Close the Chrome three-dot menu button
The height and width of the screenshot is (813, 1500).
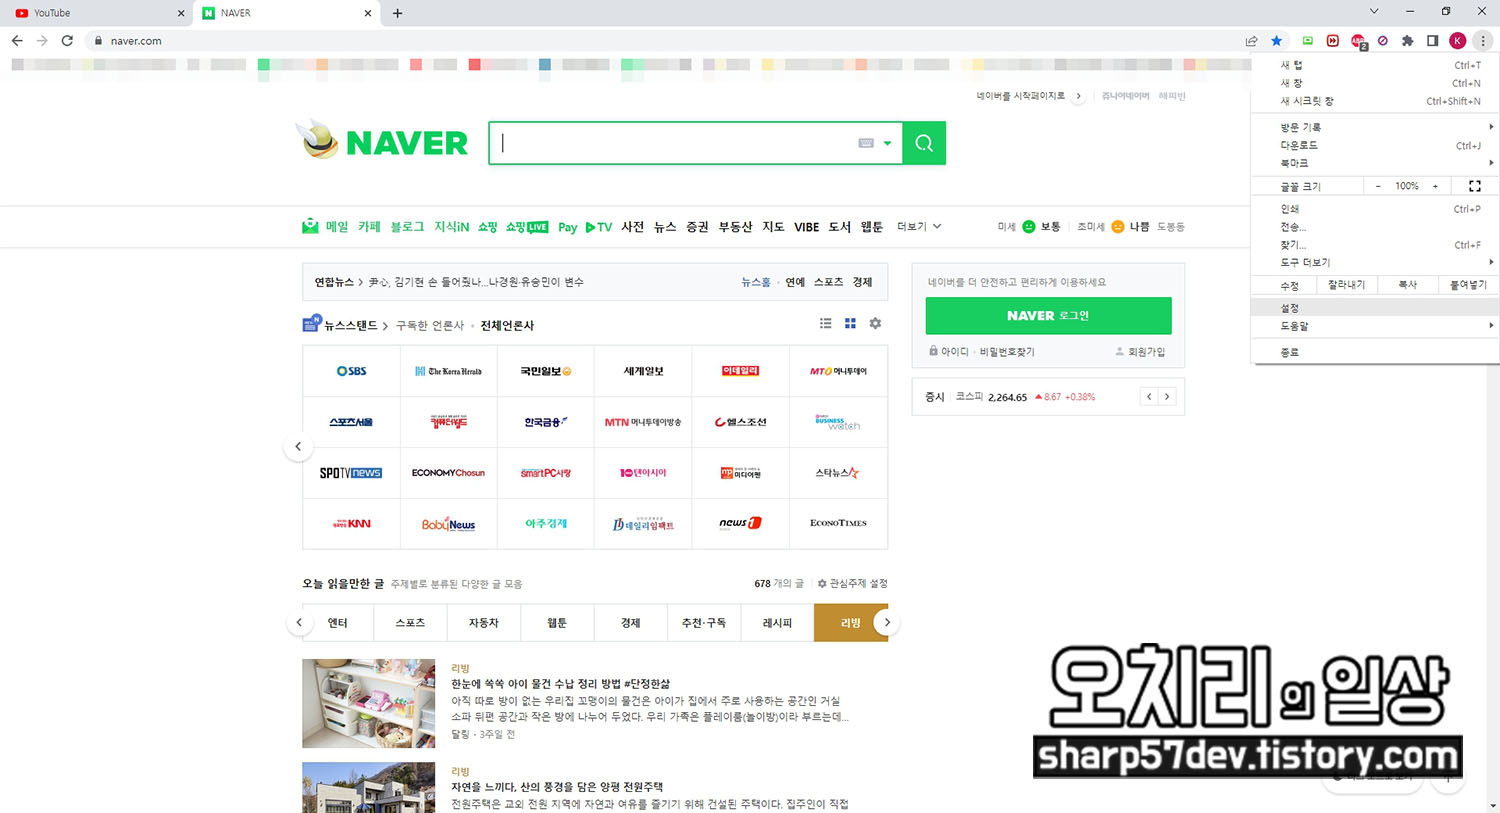coord(1483,41)
